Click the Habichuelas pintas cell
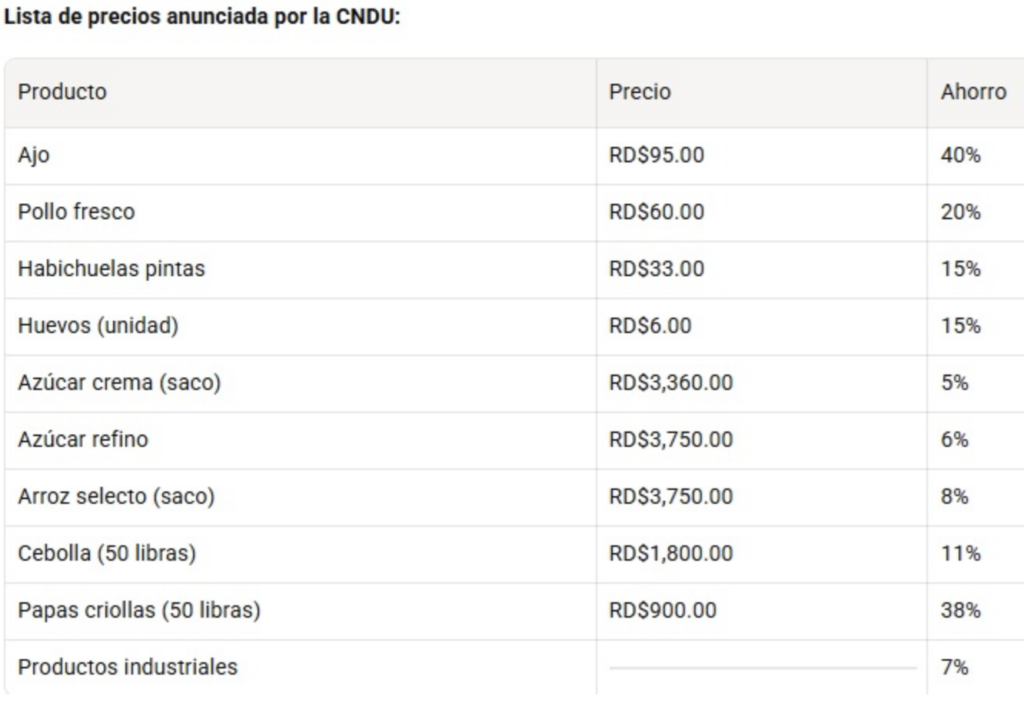Image resolution: width=1024 pixels, height=703 pixels. click(111, 269)
